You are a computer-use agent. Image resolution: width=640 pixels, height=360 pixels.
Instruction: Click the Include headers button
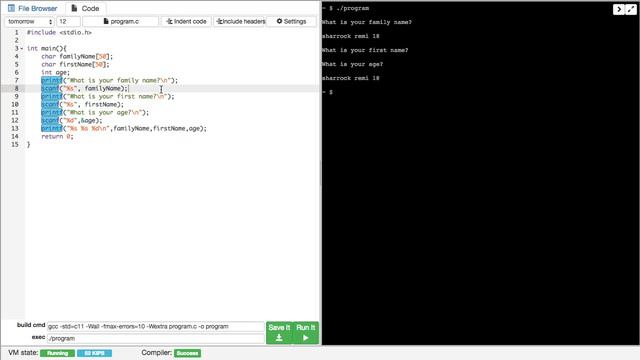(240, 21)
